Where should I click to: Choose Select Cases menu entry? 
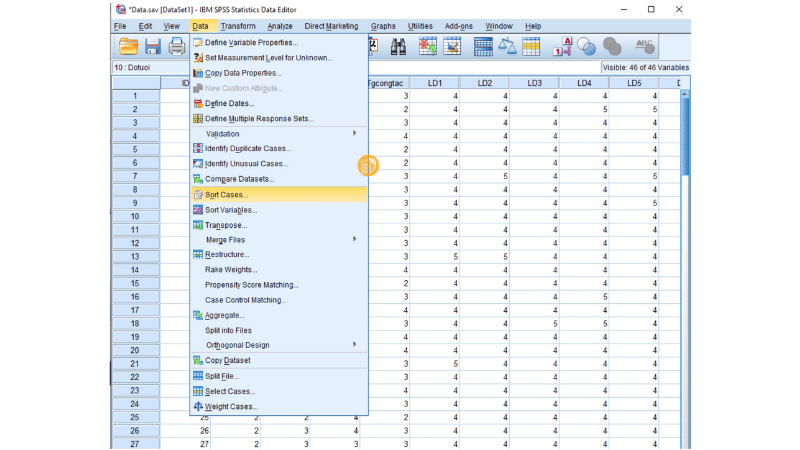click(279, 391)
